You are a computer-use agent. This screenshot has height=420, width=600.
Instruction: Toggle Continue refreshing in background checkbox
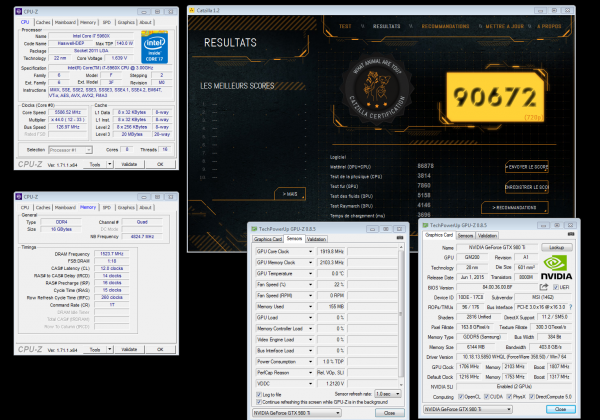click(x=259, y=402)
